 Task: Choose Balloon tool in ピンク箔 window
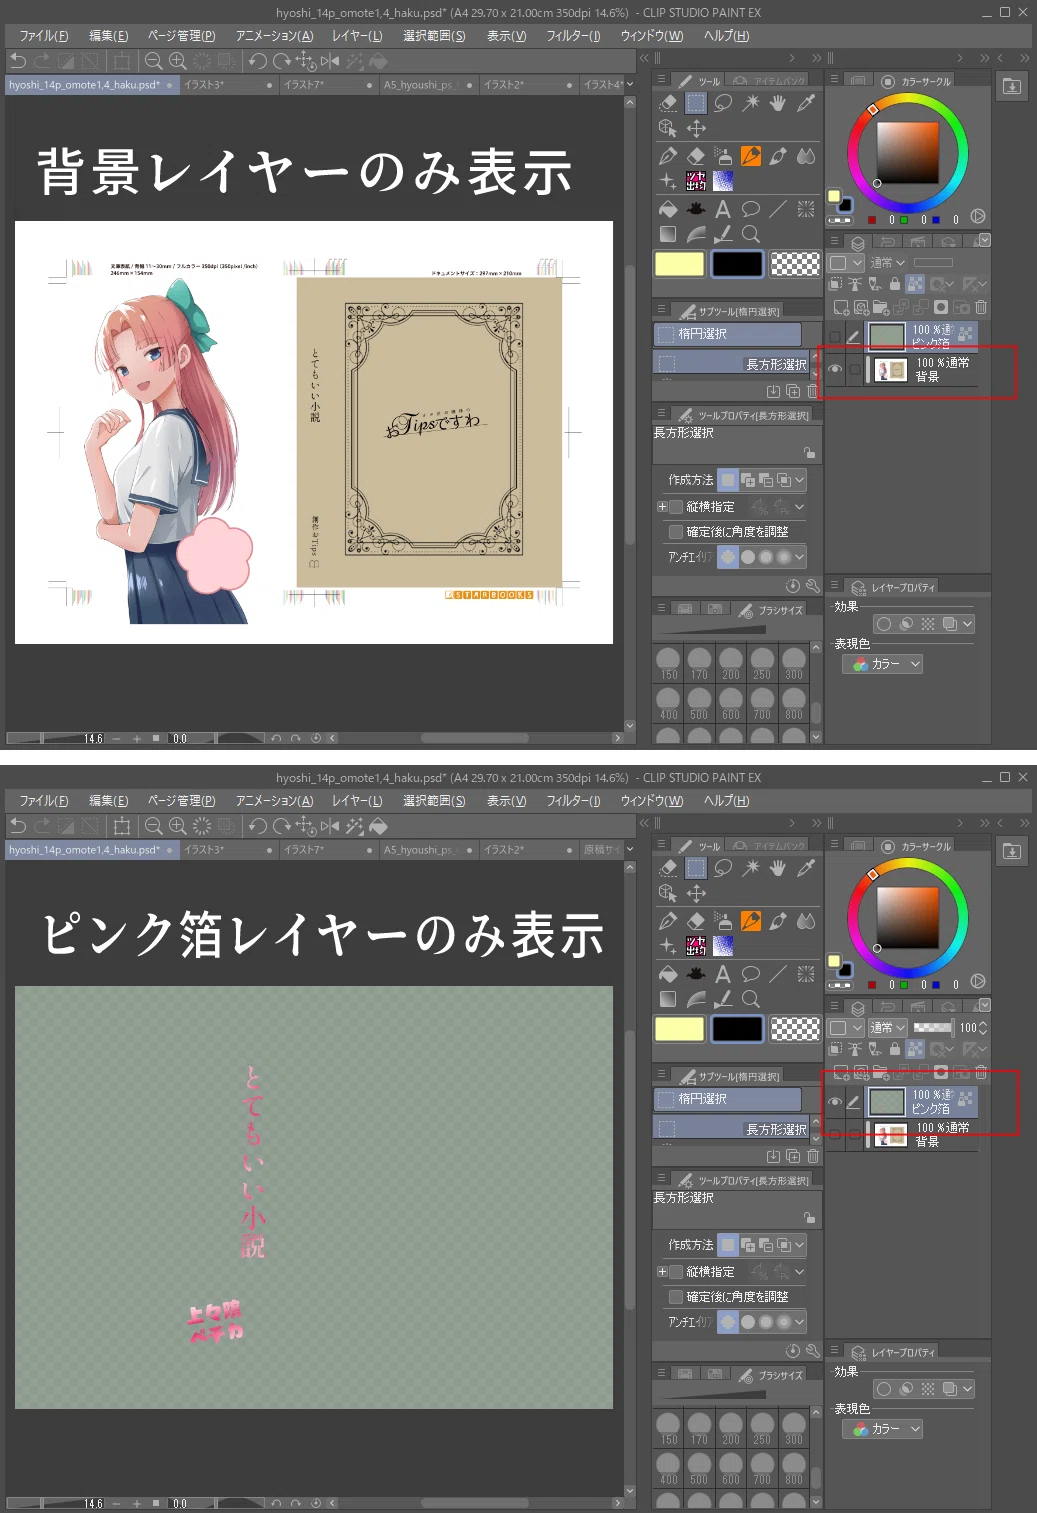(x=750, y=974)
